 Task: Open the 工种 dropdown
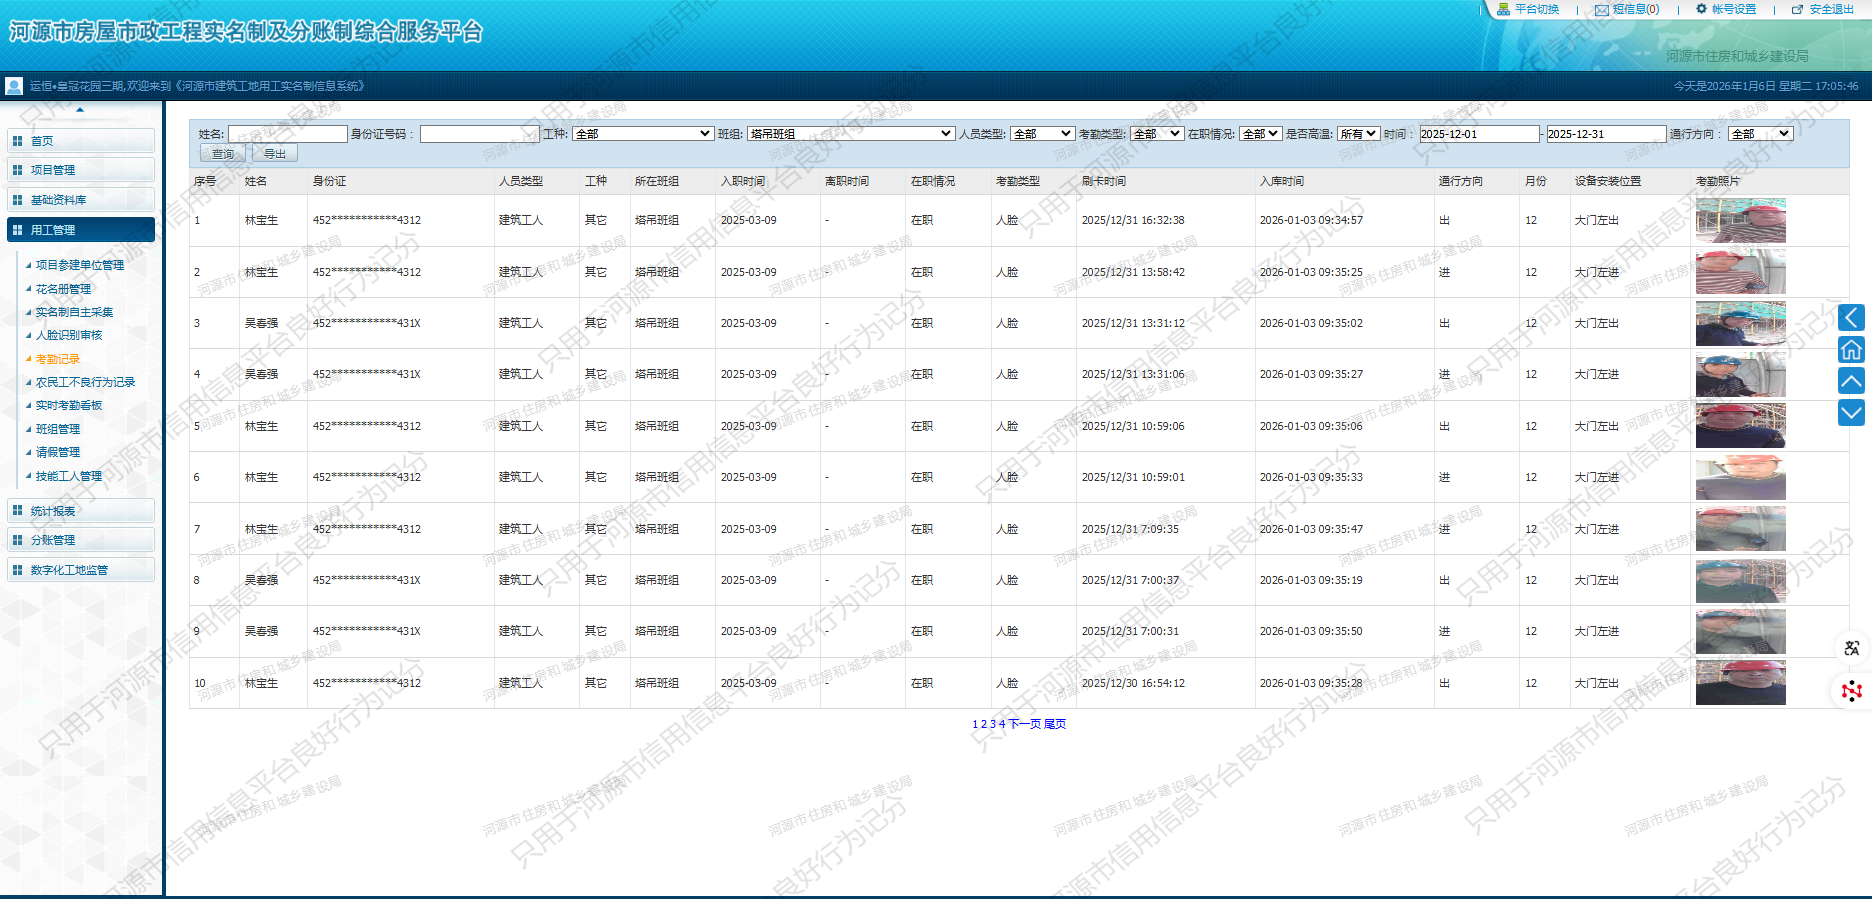tap(642, 134)
